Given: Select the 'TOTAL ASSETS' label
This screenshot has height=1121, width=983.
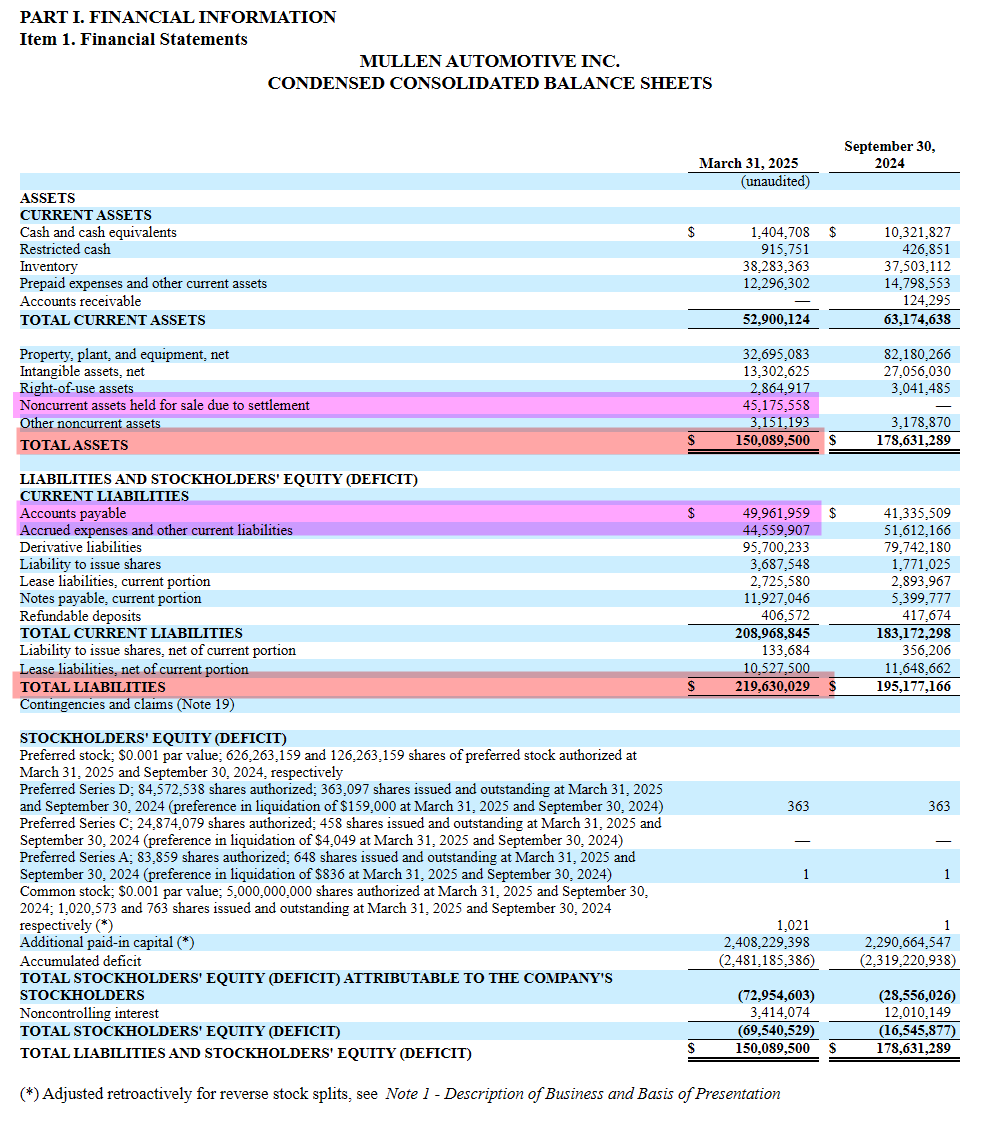Looking at the screenshot, I should pyautogui.click(x=74, y=445).
